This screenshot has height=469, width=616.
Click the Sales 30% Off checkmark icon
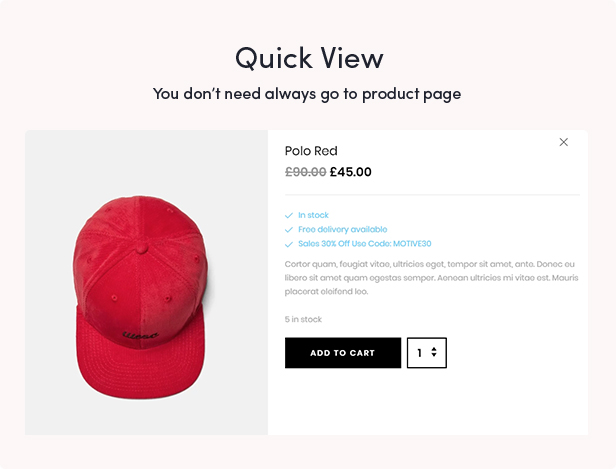289,243
